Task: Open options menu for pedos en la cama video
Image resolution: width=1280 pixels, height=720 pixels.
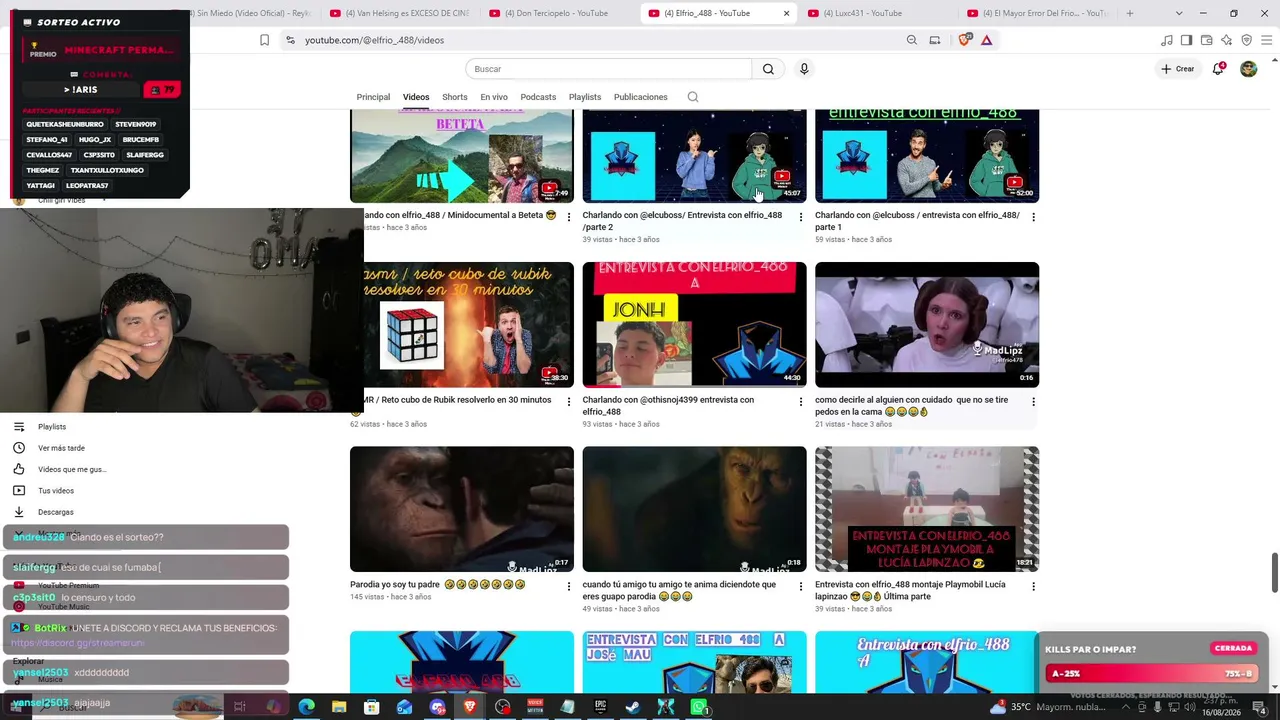Action: pyautogui.click(x=1033, y=402)
